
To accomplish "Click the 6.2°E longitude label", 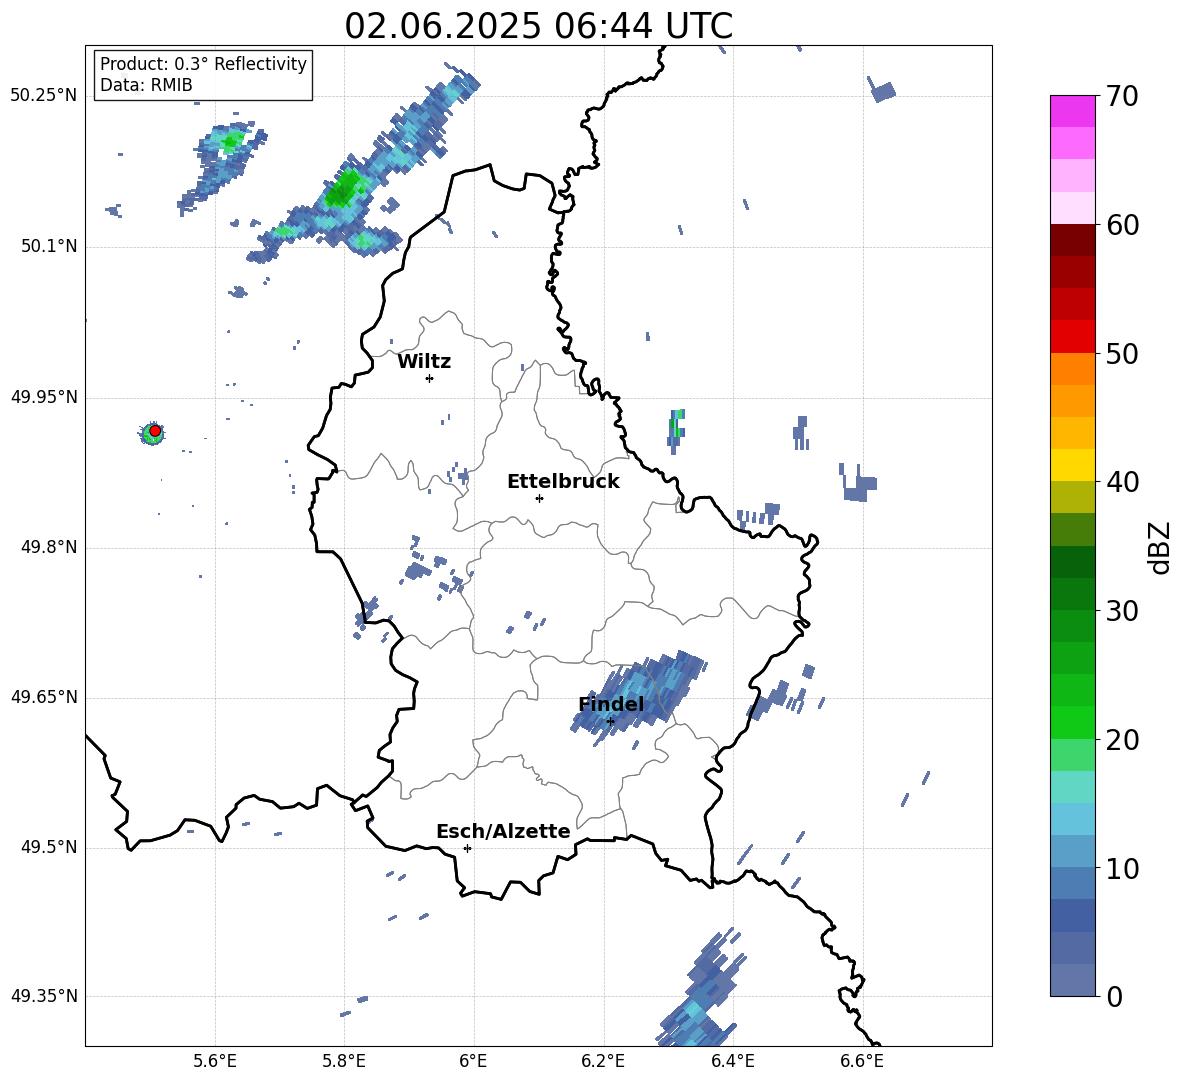I will tap(603, 1061).
